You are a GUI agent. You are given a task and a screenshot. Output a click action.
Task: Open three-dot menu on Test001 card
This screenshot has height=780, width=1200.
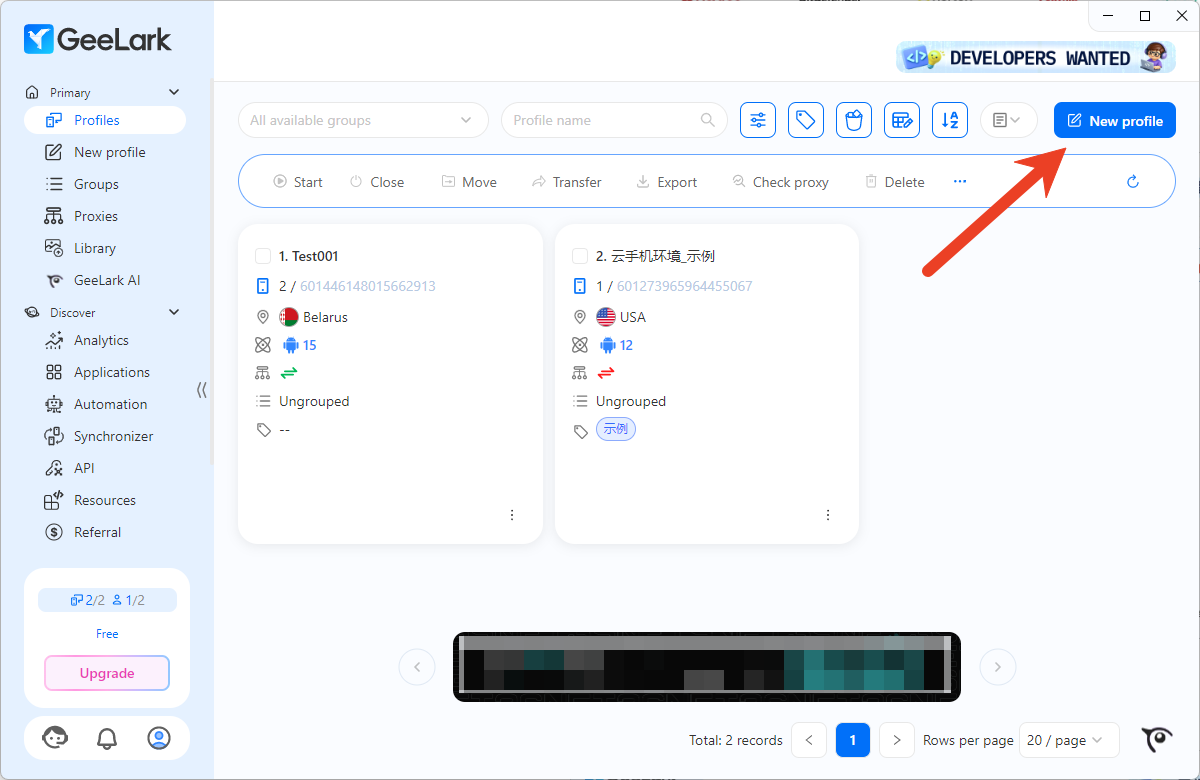[512, 515]
